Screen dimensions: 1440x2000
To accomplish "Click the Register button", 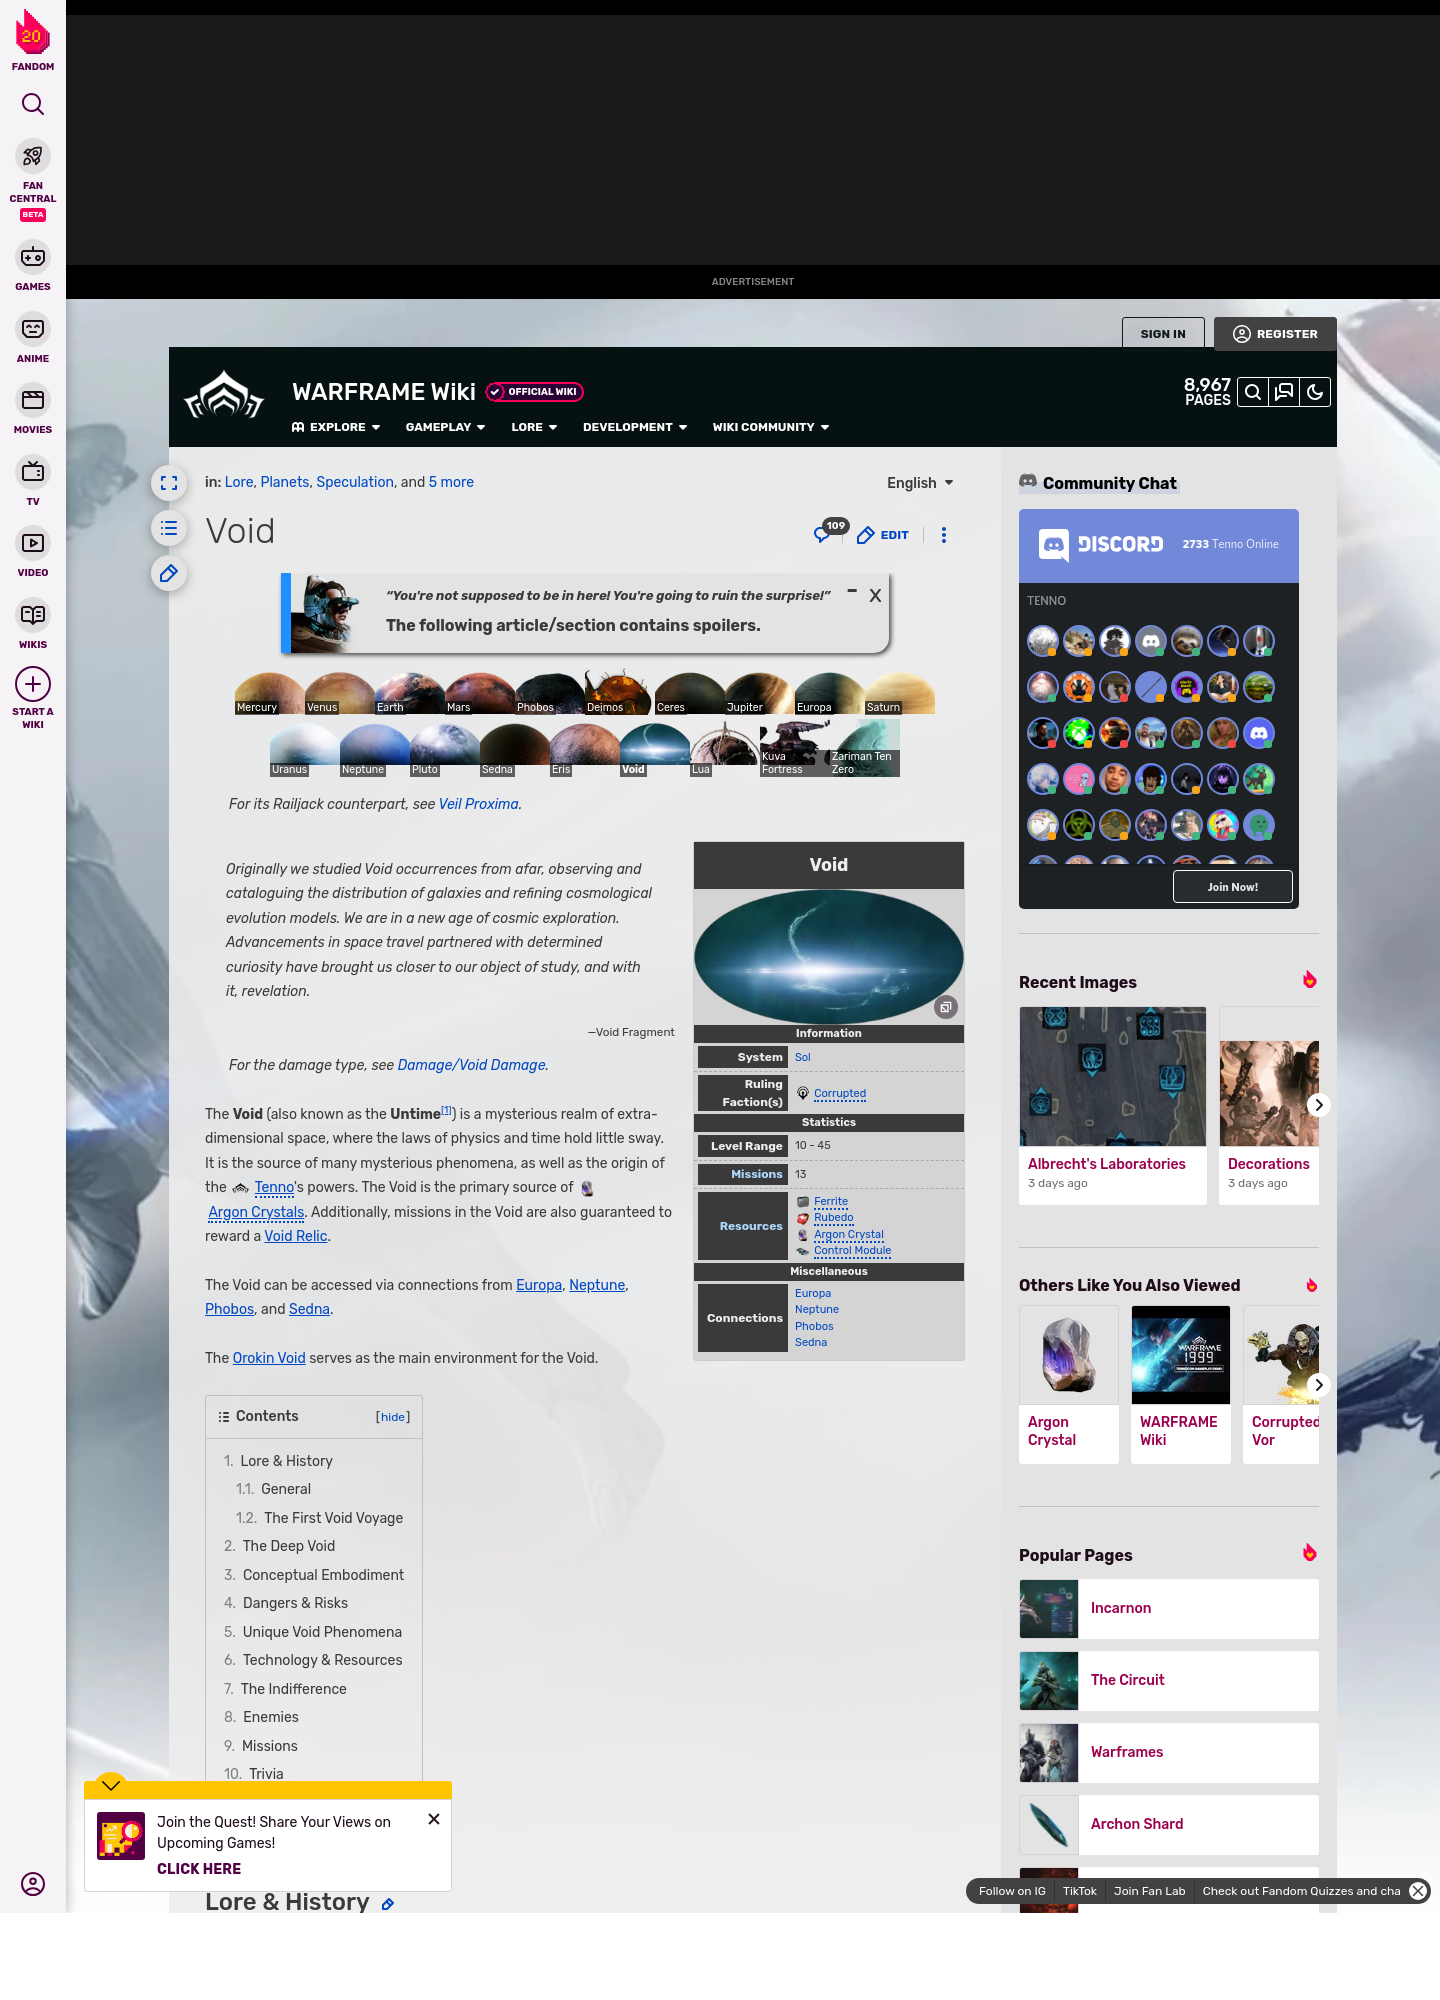I will click(x=1275, y=334).
